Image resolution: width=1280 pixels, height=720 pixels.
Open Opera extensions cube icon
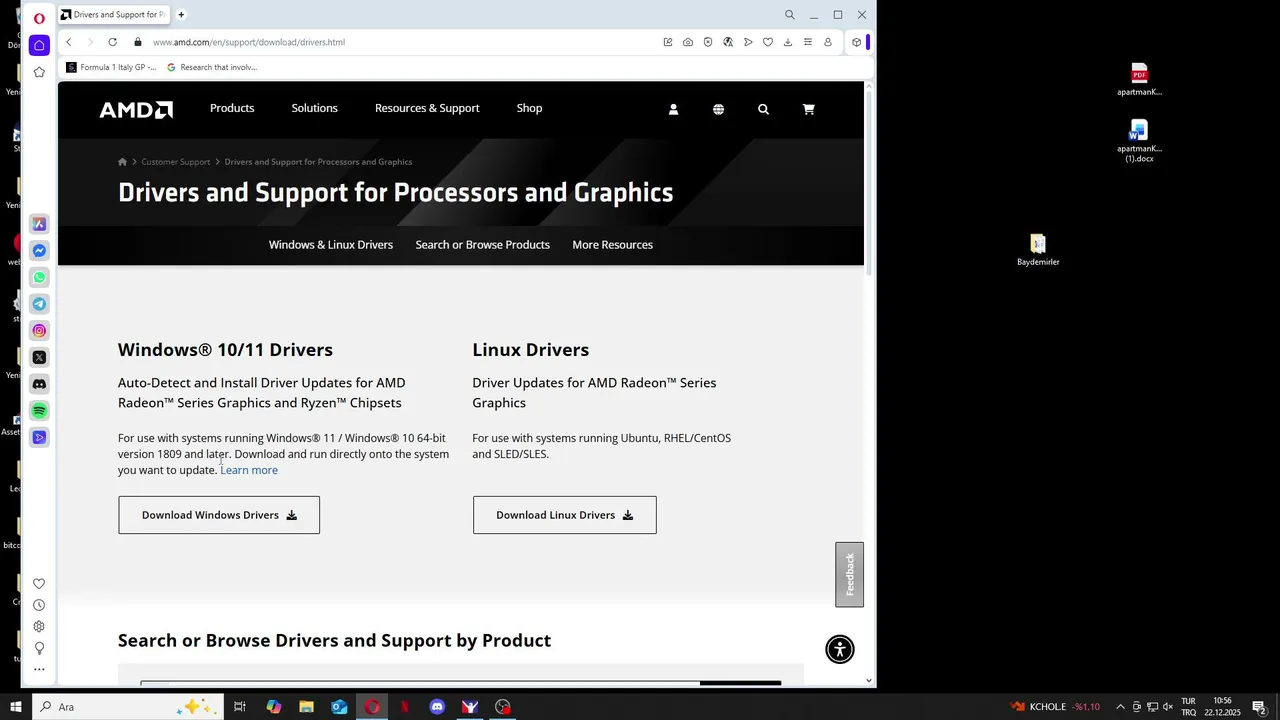(x=856, y=42)
